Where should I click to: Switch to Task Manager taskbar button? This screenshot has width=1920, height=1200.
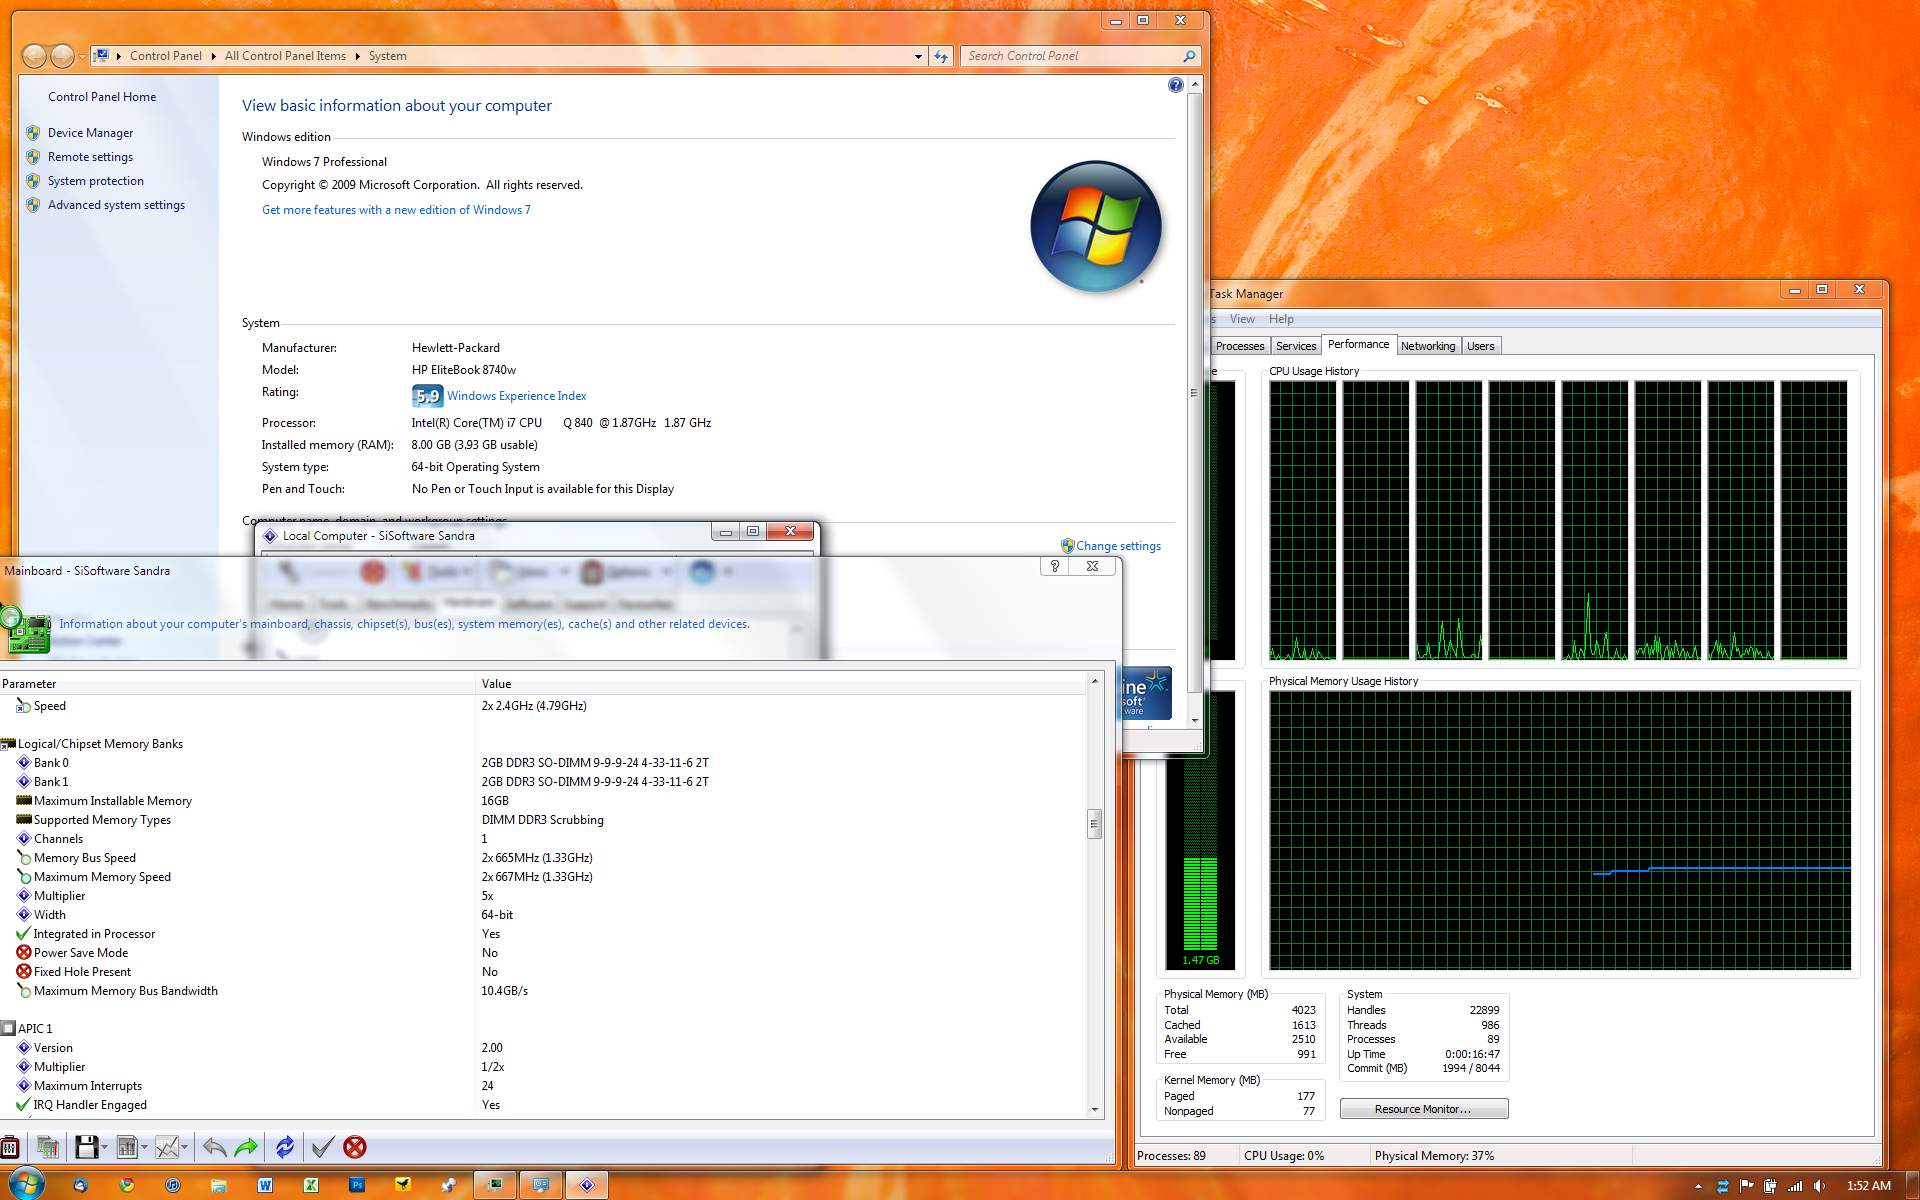click(x=495, y=1185)
